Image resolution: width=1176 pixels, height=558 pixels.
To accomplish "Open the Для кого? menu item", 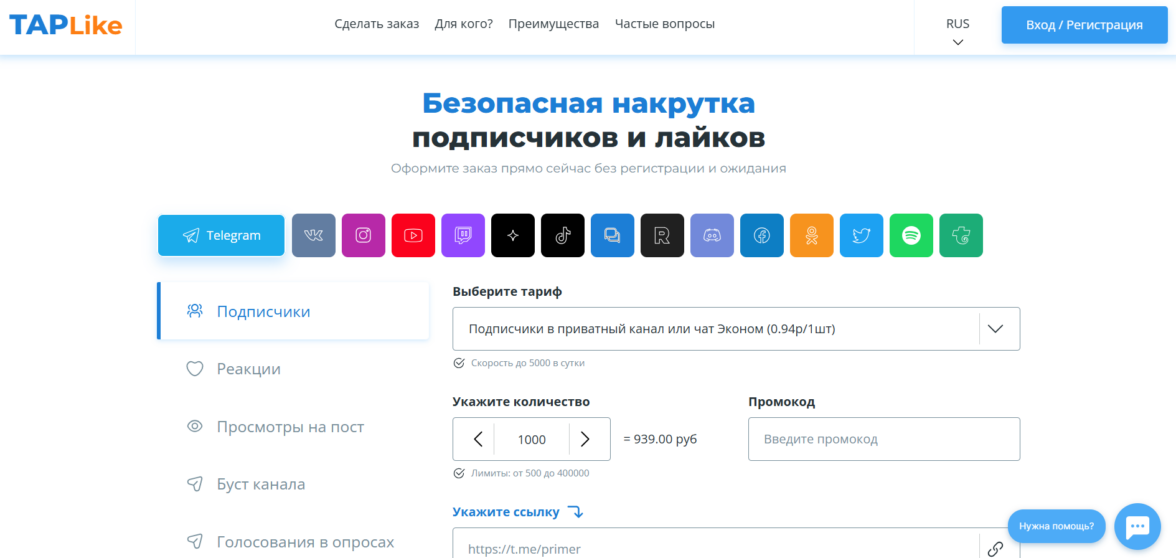I will [464, 24].
